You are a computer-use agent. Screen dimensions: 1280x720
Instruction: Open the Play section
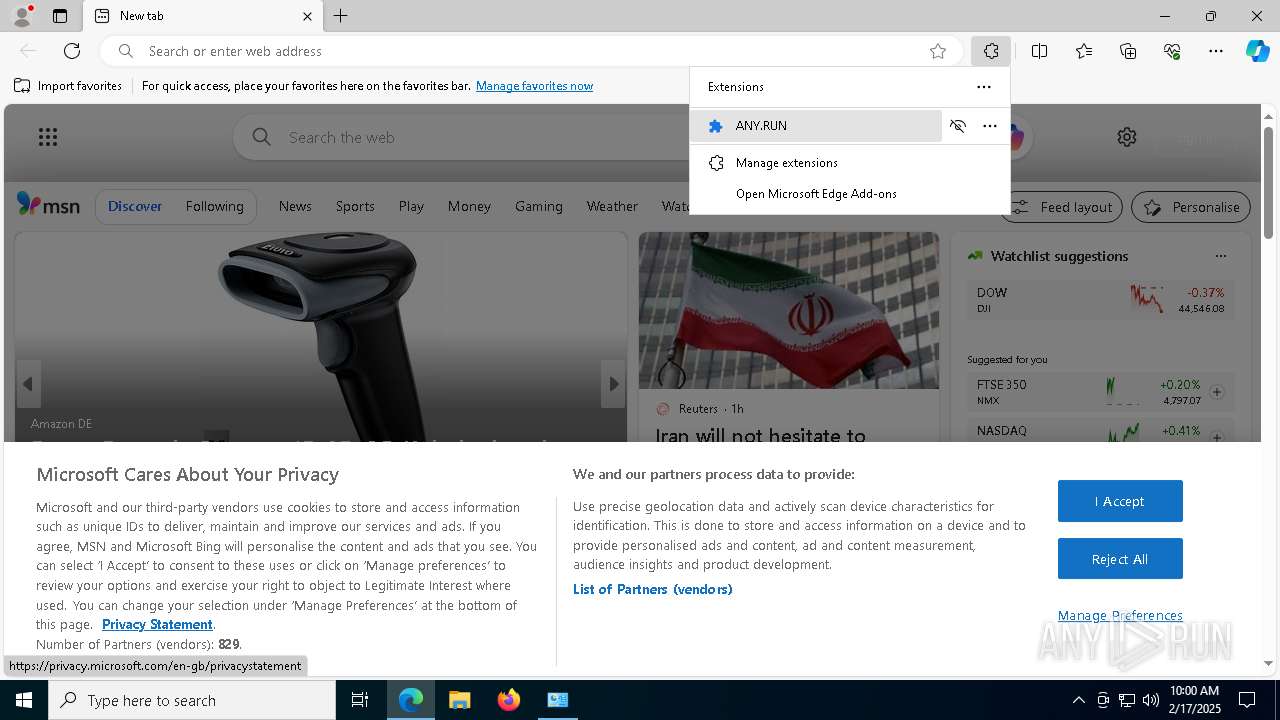[411, 206]
